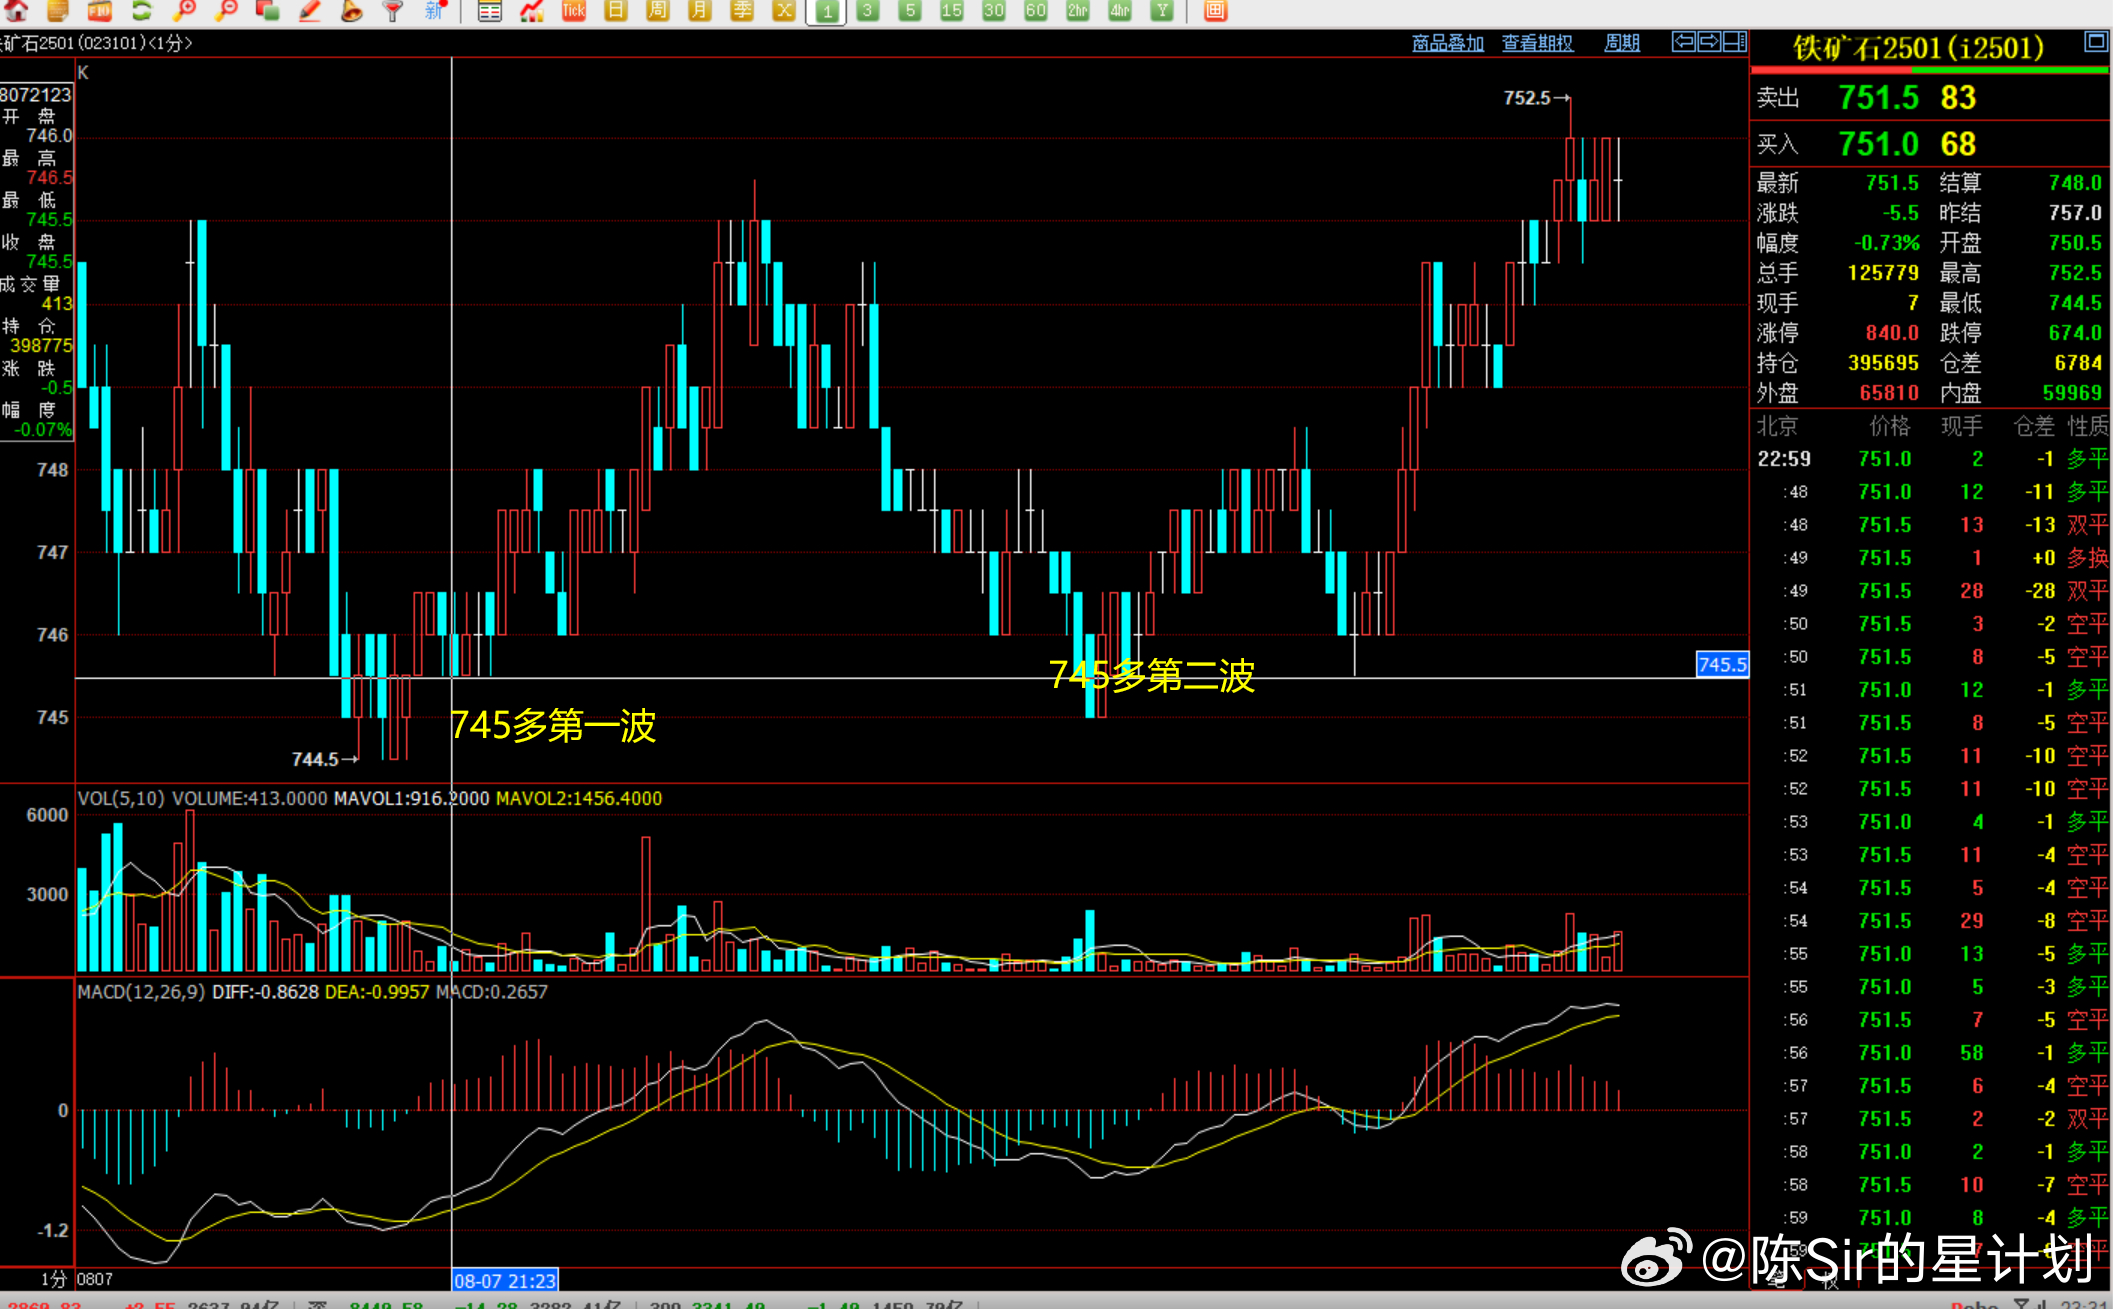The height and width of the screenshot is (1309, 2113).
Task: Click the 22:59 tick row
Action: pos(1931,459)
